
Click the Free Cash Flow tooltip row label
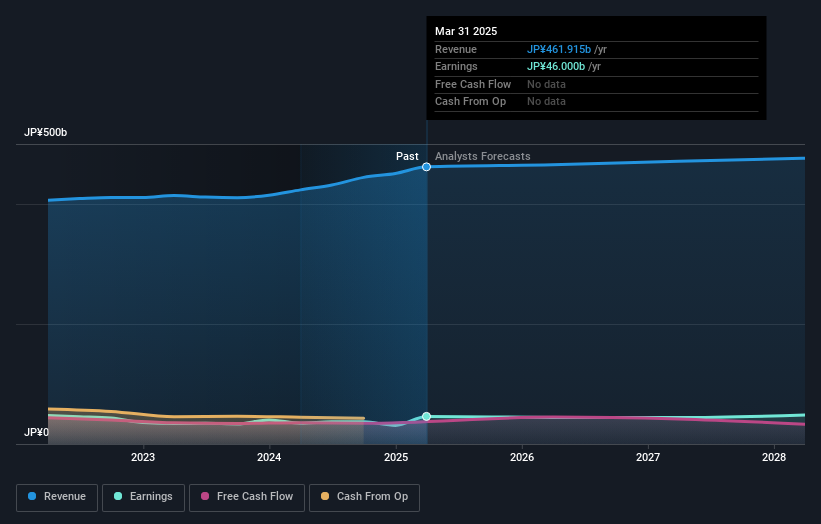click(473, 84)
